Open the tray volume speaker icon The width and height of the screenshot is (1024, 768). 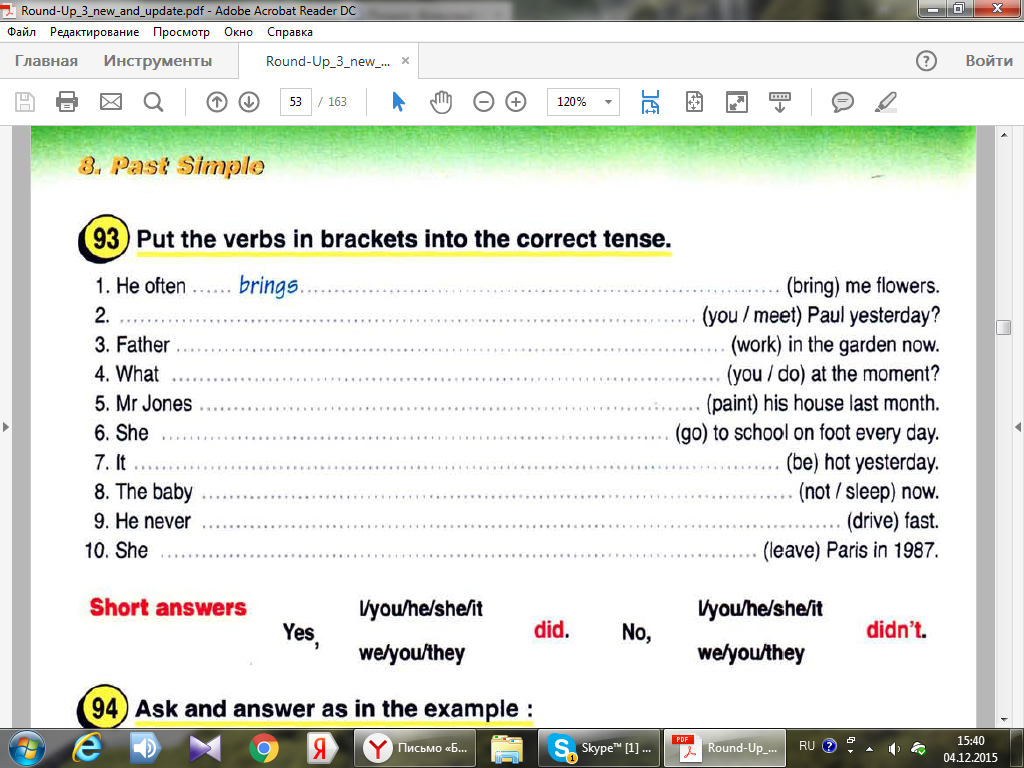click(894, 748)
